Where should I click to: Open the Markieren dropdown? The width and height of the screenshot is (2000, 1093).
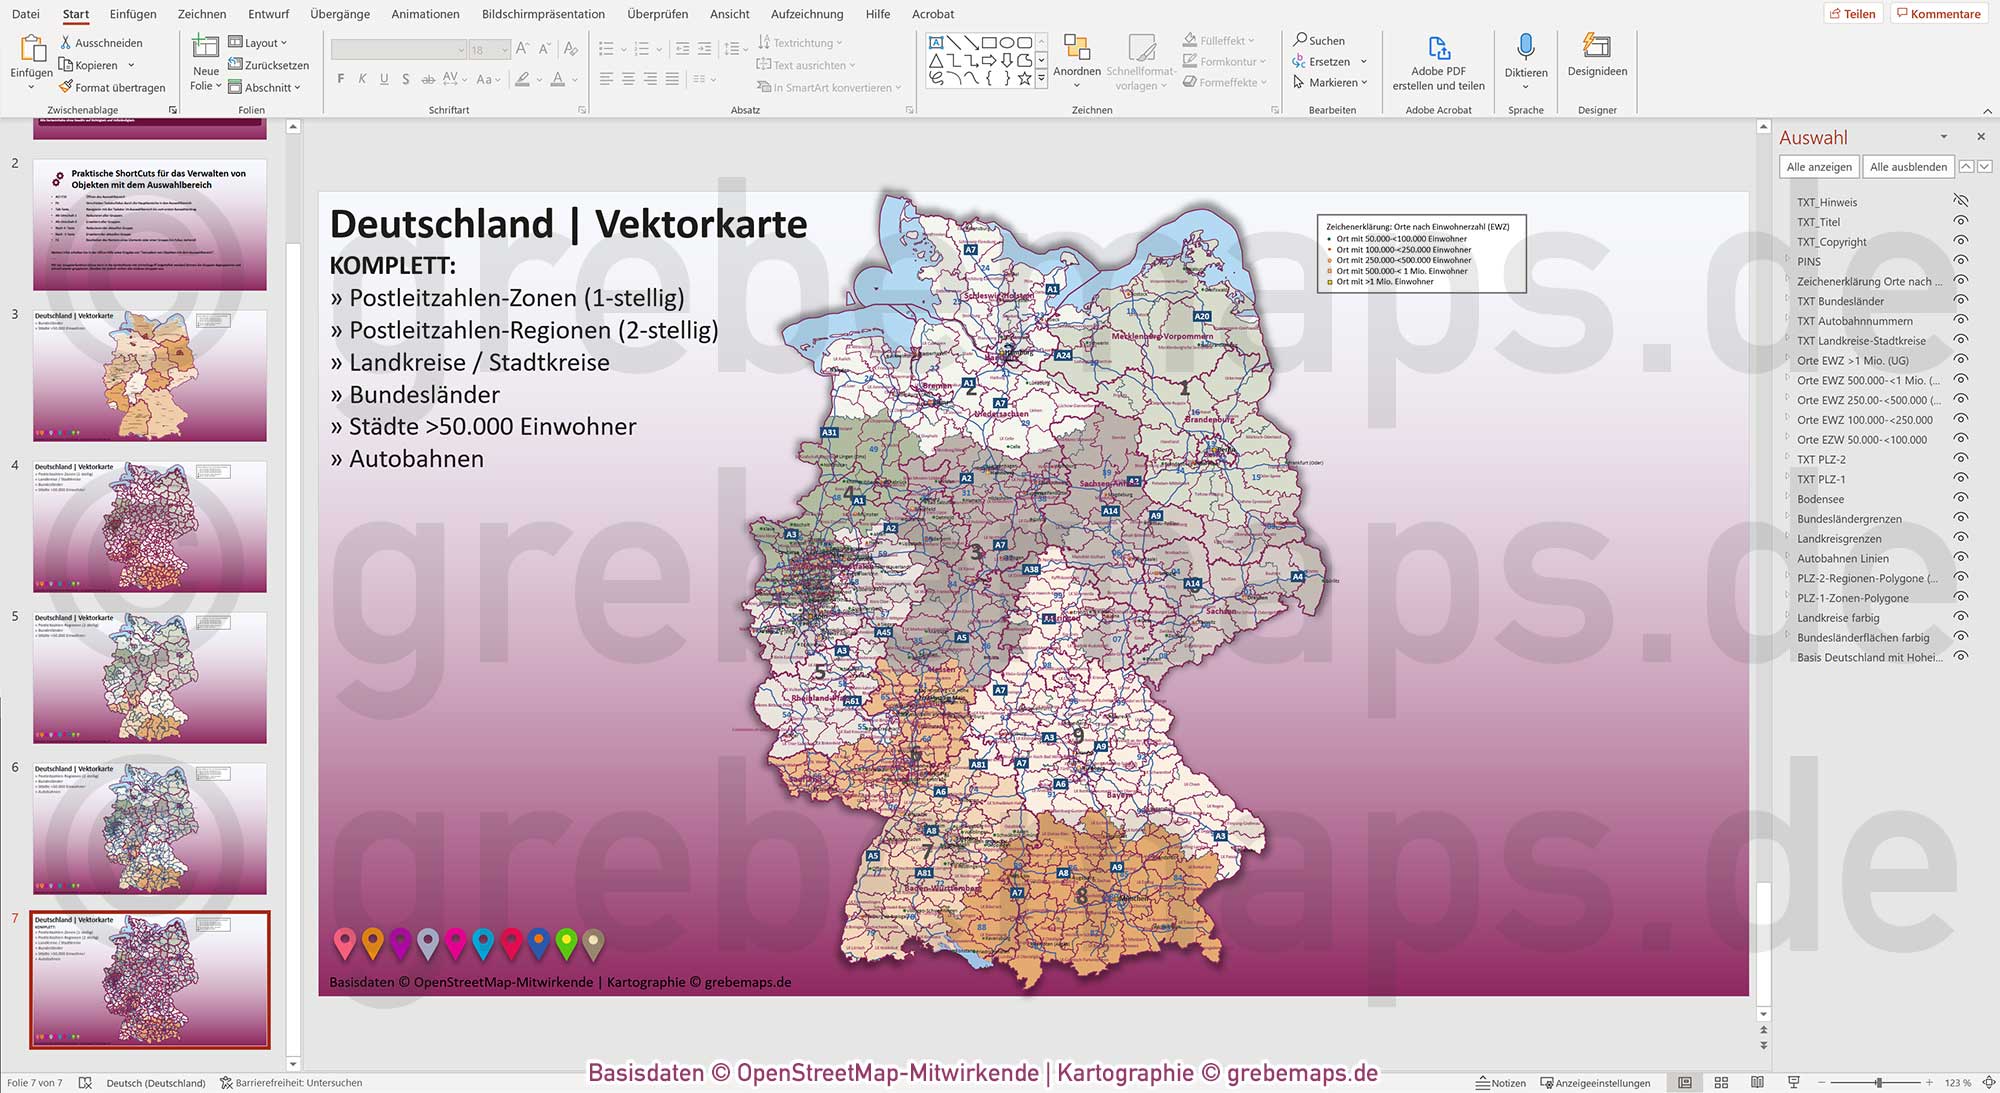pos(1330,82)
